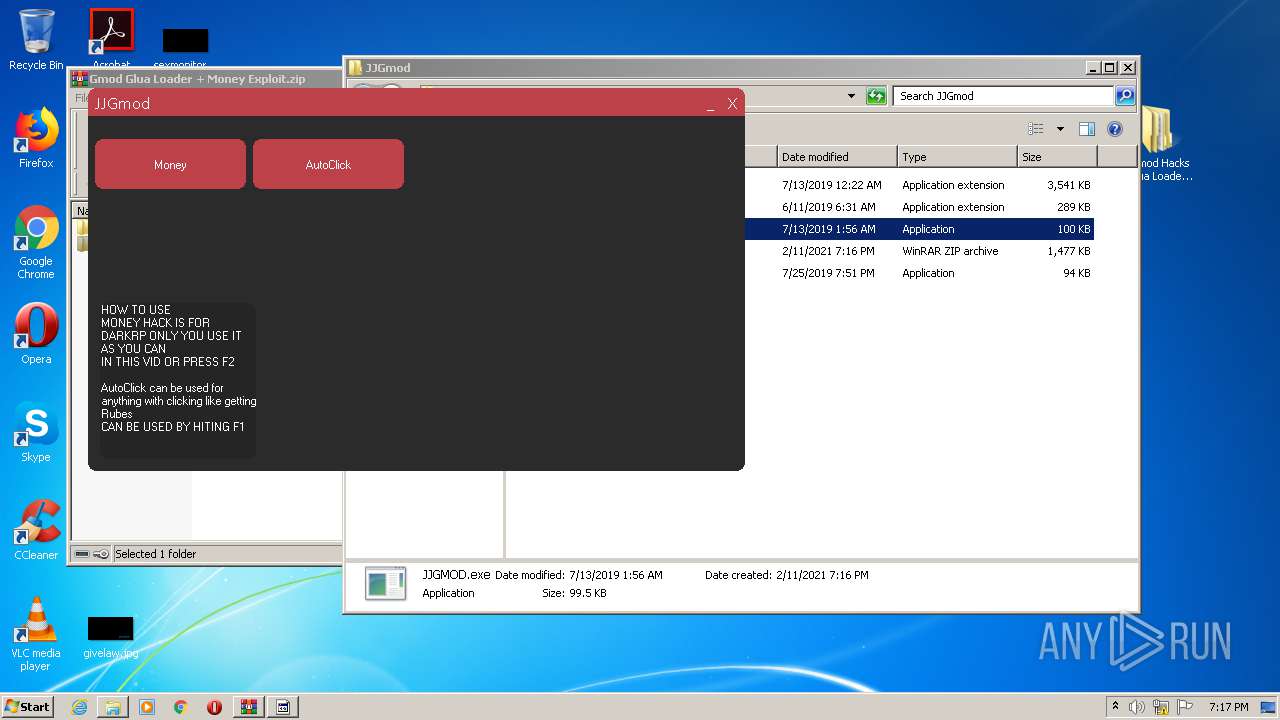Click the volume speaker tray icon
Image resolution: width=1280 pixels, height=720 pixels.
pyautogui.click(x=1137, y=707)
